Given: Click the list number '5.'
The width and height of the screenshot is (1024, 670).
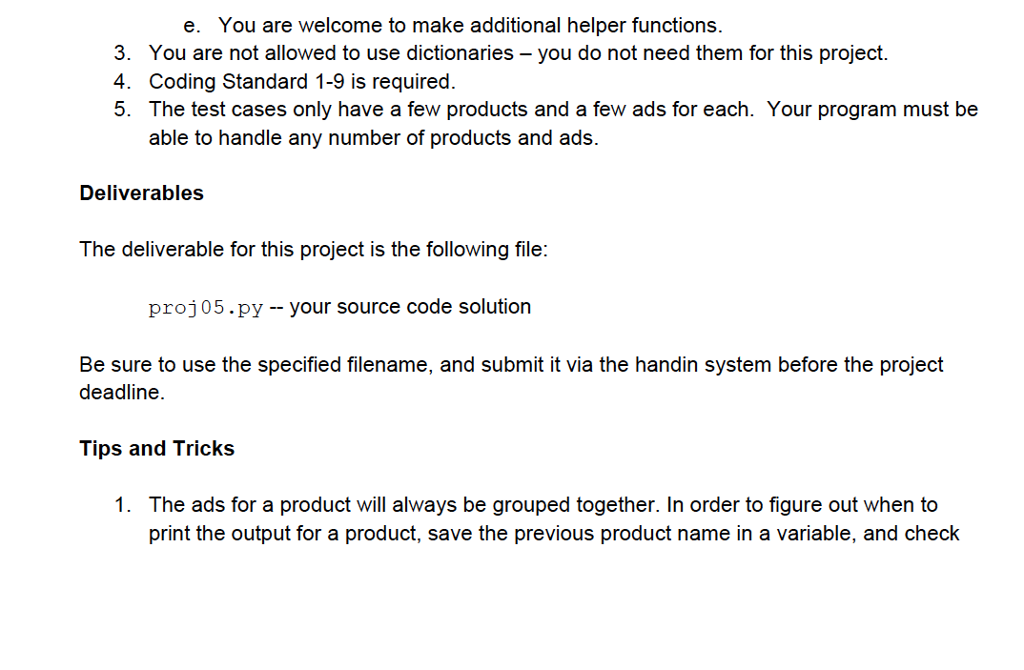Looking at the screenshot, I should tap(122, 109).
